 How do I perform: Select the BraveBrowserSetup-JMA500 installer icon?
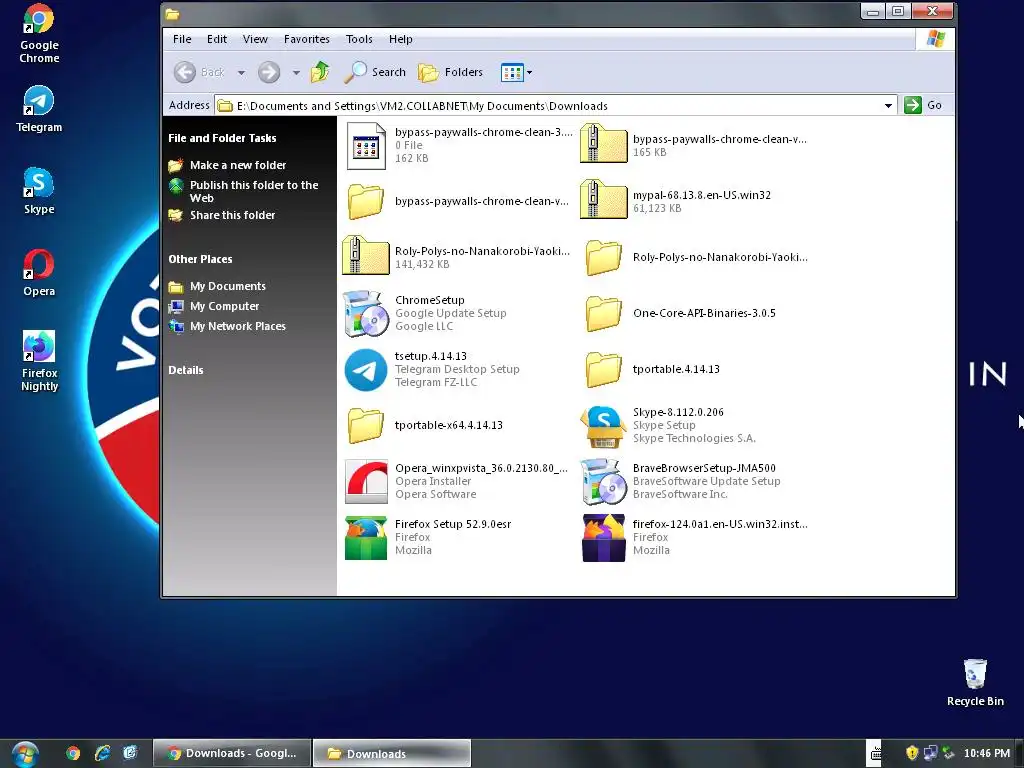click(x=603, y=481)
